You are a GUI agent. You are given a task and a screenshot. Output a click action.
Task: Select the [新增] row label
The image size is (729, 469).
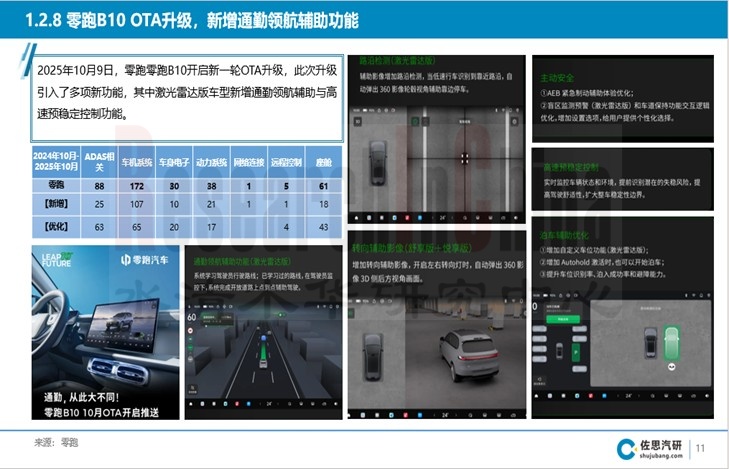tap(56, 204)
